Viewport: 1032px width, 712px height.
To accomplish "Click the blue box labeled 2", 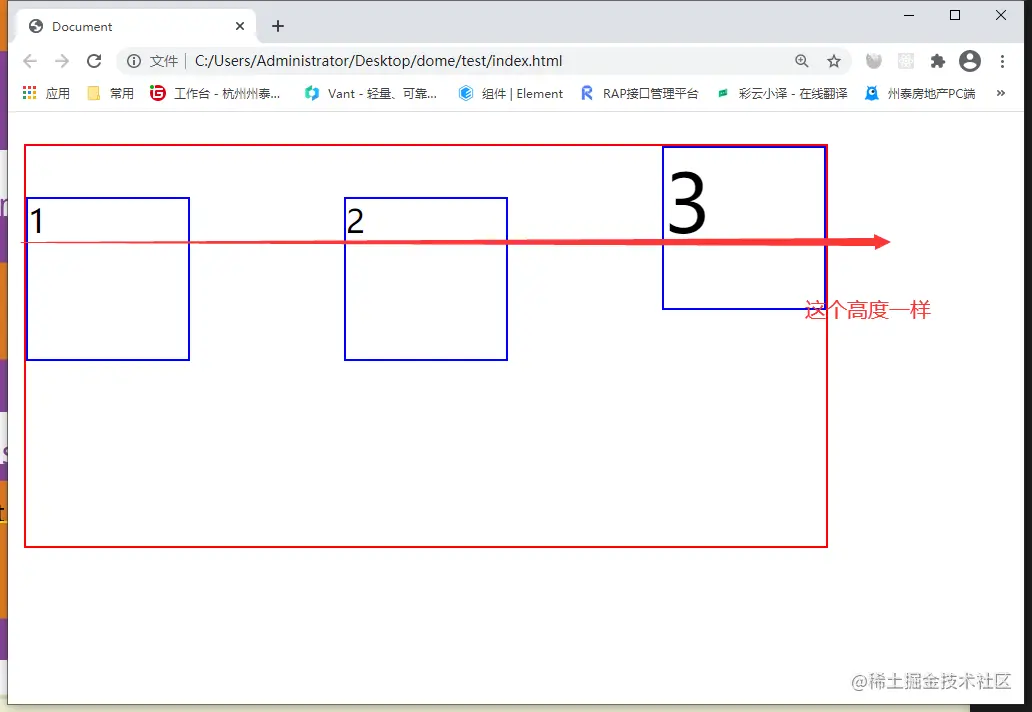I will (426, 279).
